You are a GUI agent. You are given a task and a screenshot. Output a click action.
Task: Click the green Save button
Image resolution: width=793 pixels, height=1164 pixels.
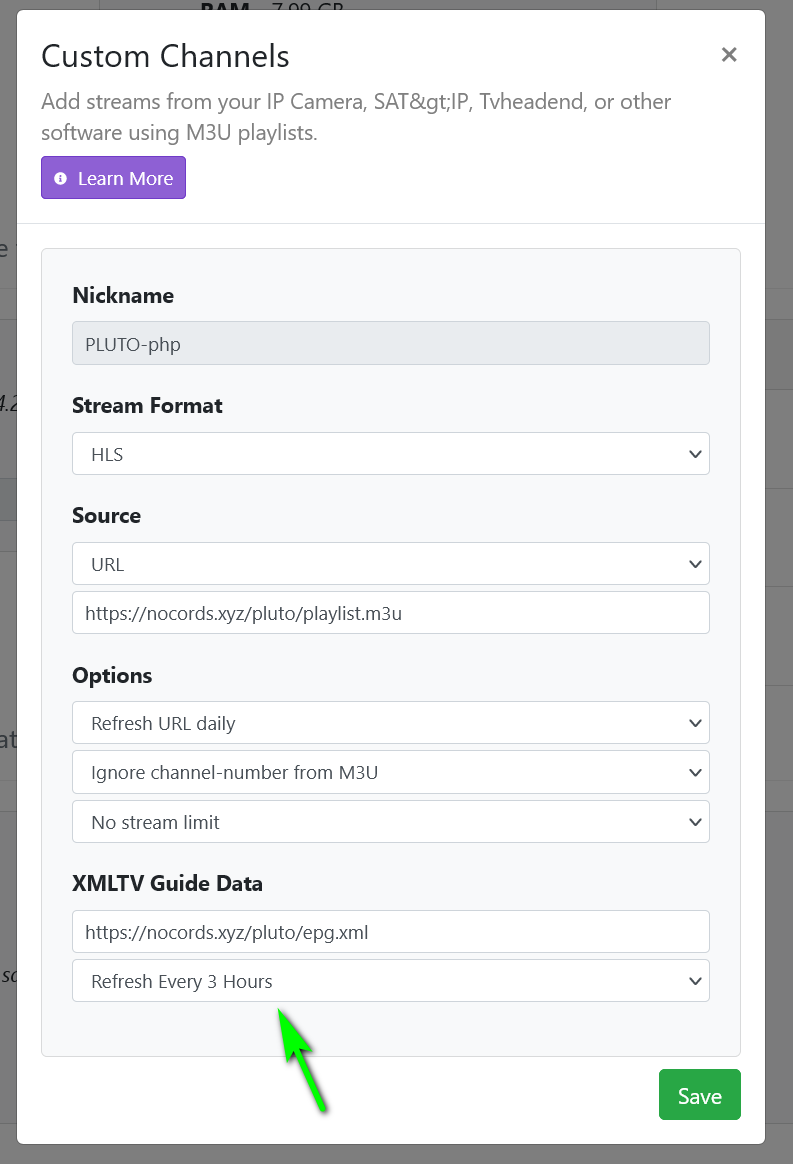(699, 1094)
